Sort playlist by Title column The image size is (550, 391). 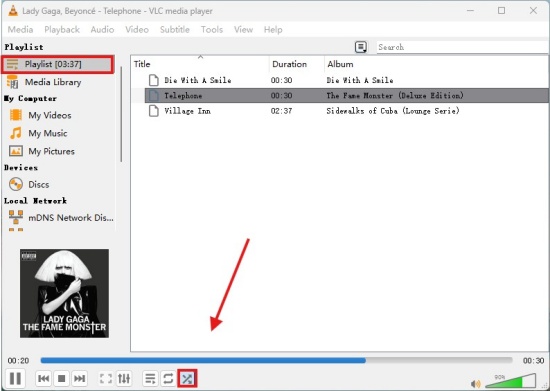tap(200, 64)
